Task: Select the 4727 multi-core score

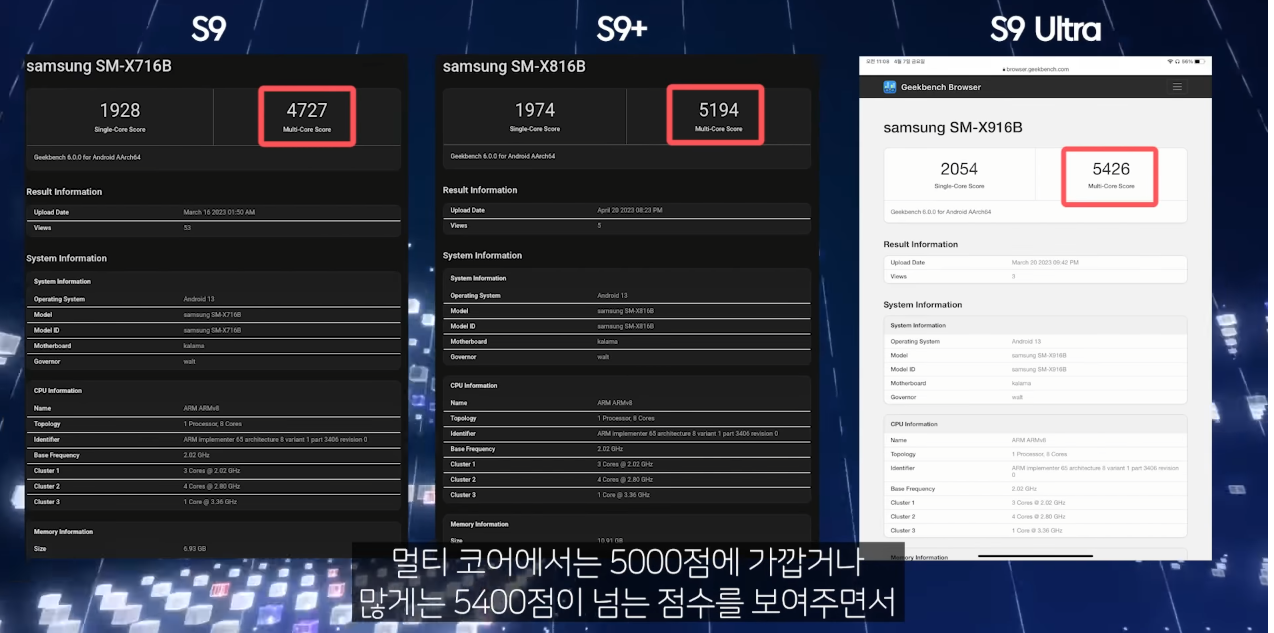Action: click(x=307, y=110)
